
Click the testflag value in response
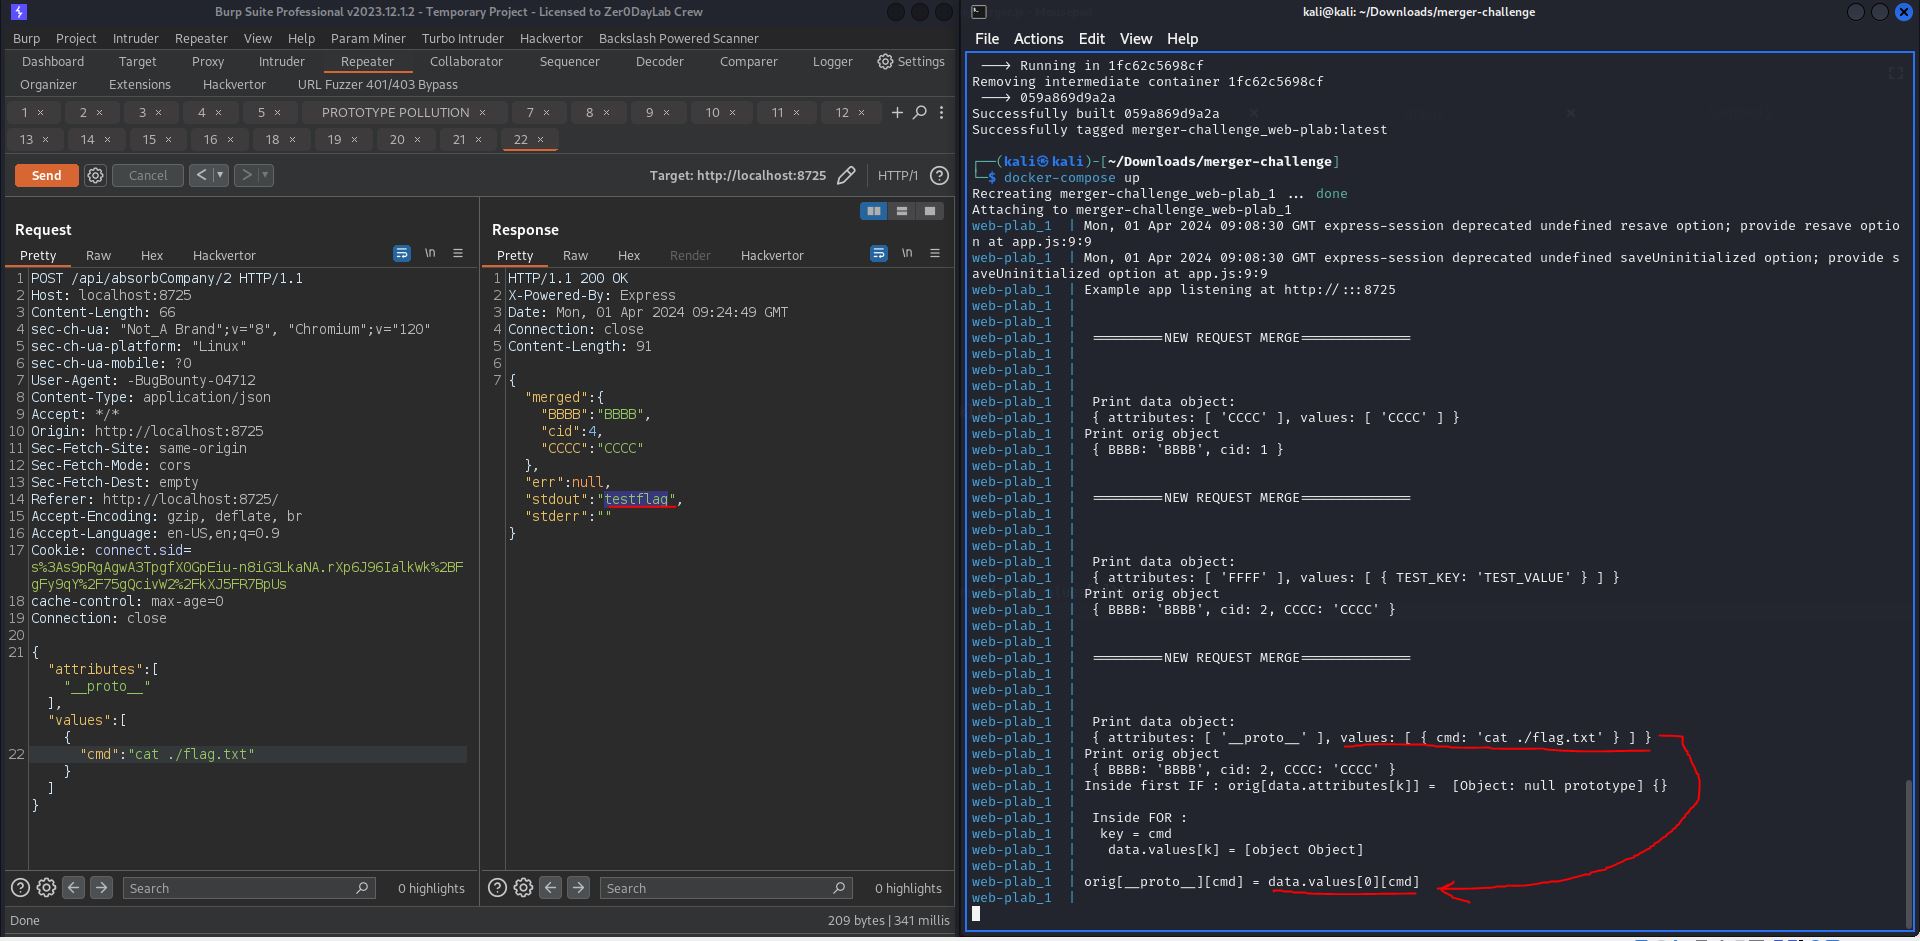[636, 499]
